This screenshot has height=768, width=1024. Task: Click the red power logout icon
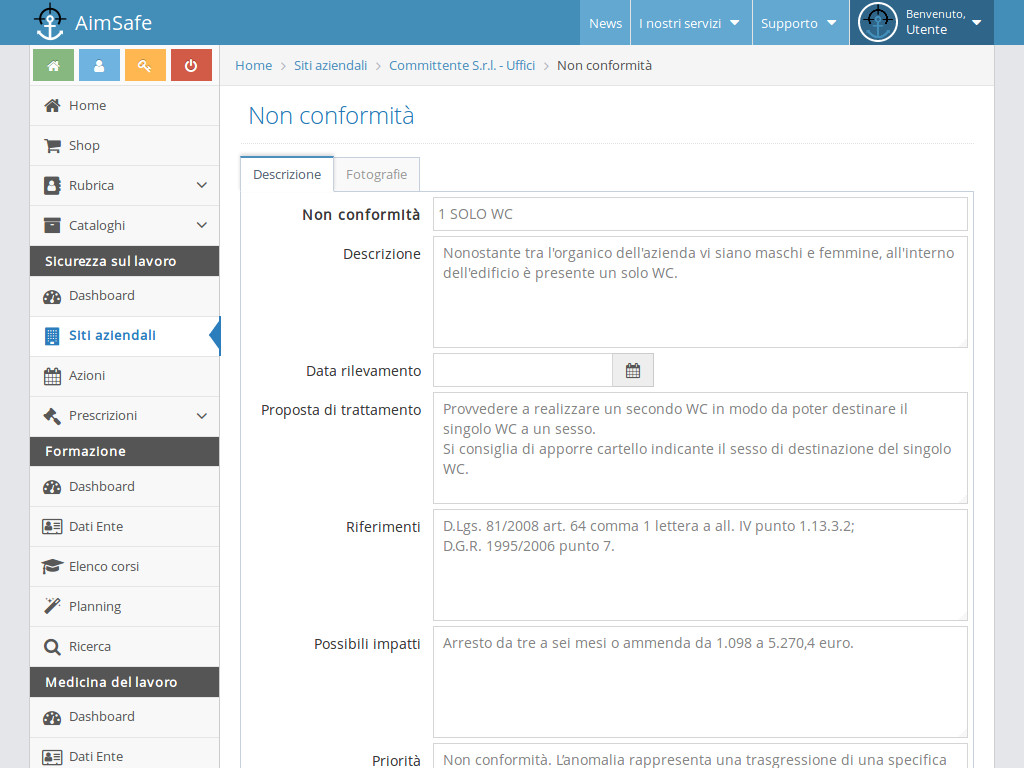(191, 65)
